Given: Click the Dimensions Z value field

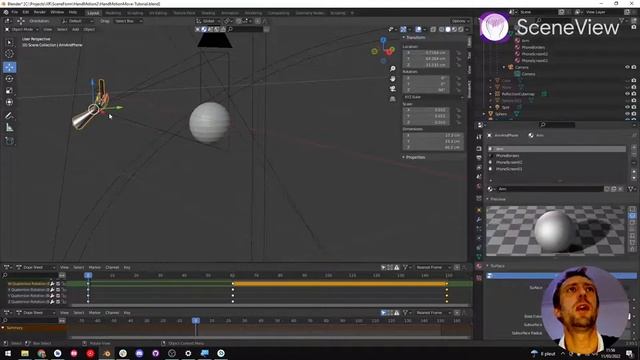Looking at the screenshot, I should tap(433, 147).
